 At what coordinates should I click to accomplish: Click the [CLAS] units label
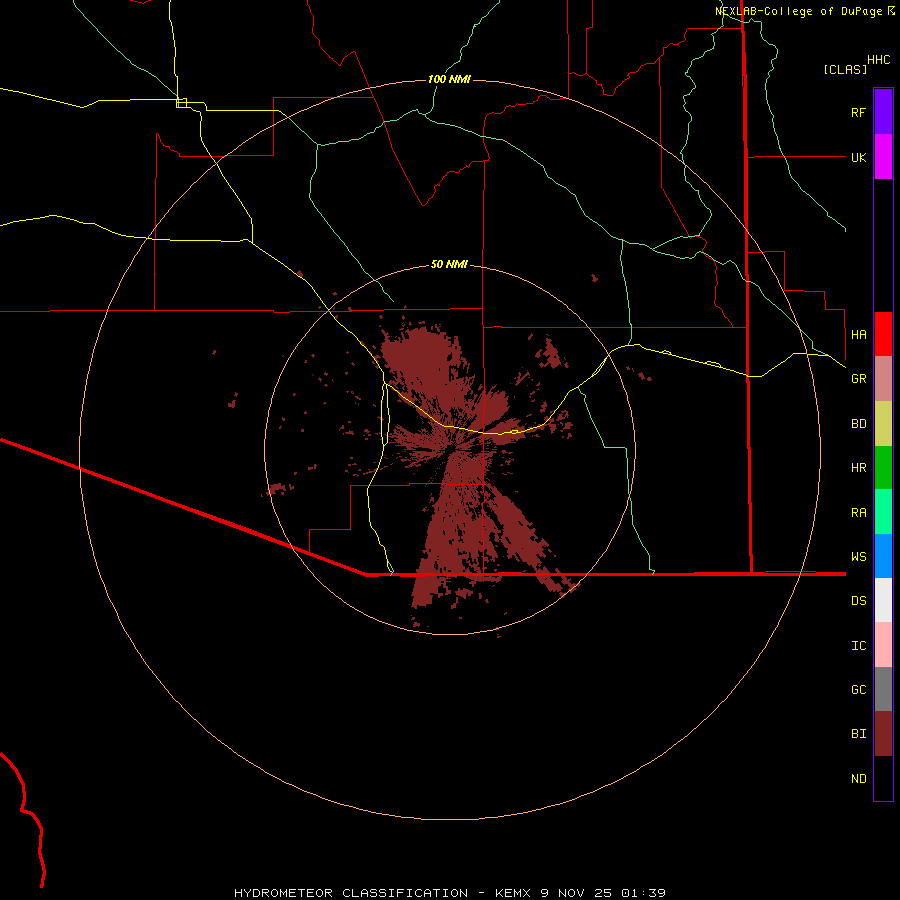[844, 69]
